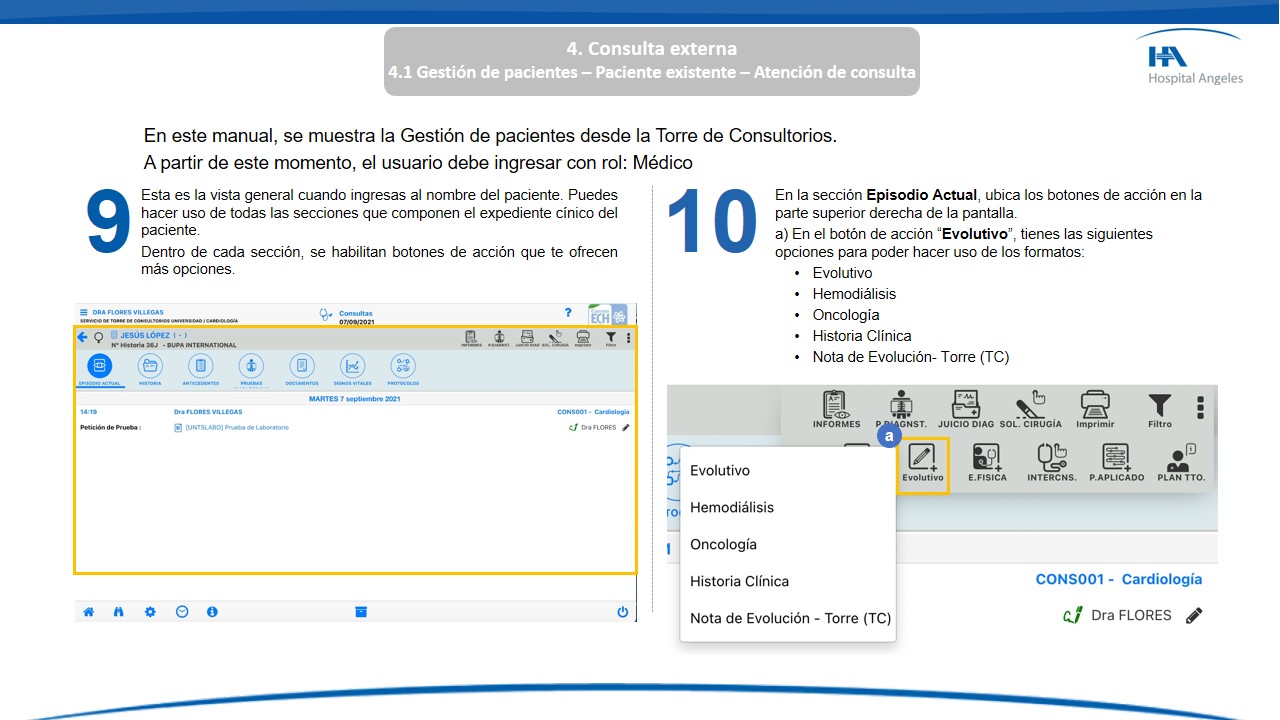This screenshot has height=720, width=1280.
Task: Click the home icon in bottom bar
Action: coord(88,612)
